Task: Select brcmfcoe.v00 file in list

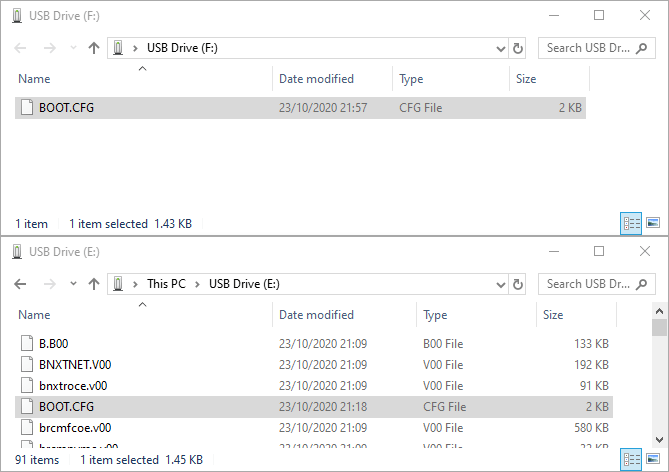Action: coord(74,428)
